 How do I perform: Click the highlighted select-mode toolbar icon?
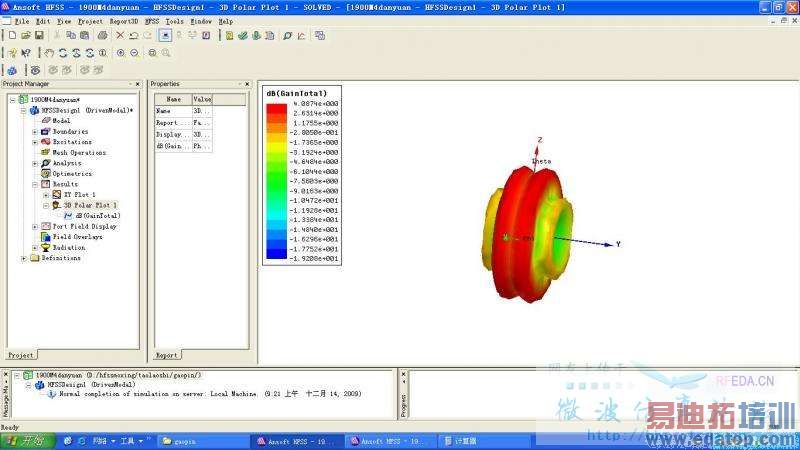pyautogui.click(x=165, y=35)
